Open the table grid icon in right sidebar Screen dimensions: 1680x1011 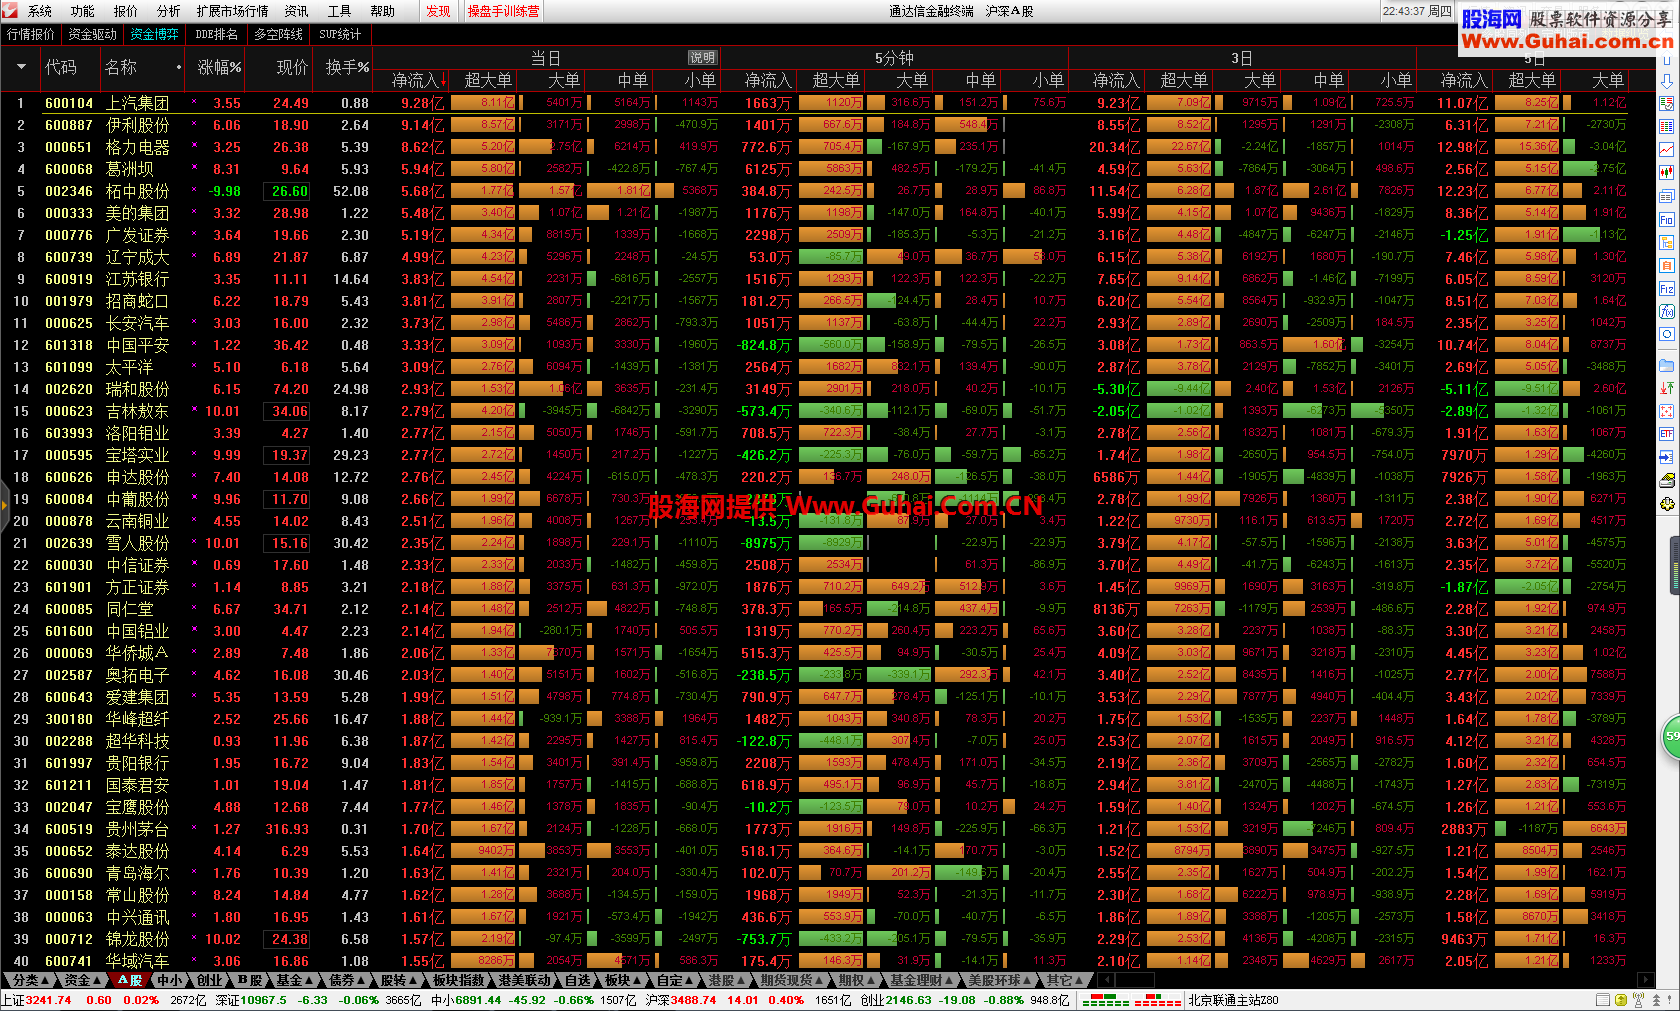[1667, 127]
